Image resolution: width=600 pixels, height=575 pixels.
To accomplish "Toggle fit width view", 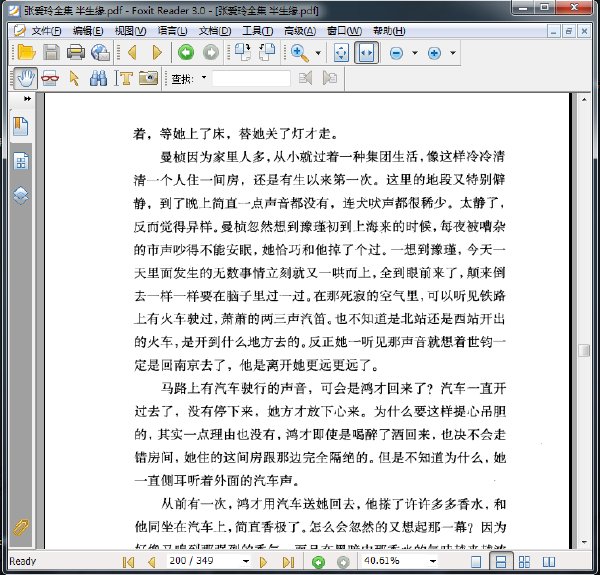I will [366, 53].
